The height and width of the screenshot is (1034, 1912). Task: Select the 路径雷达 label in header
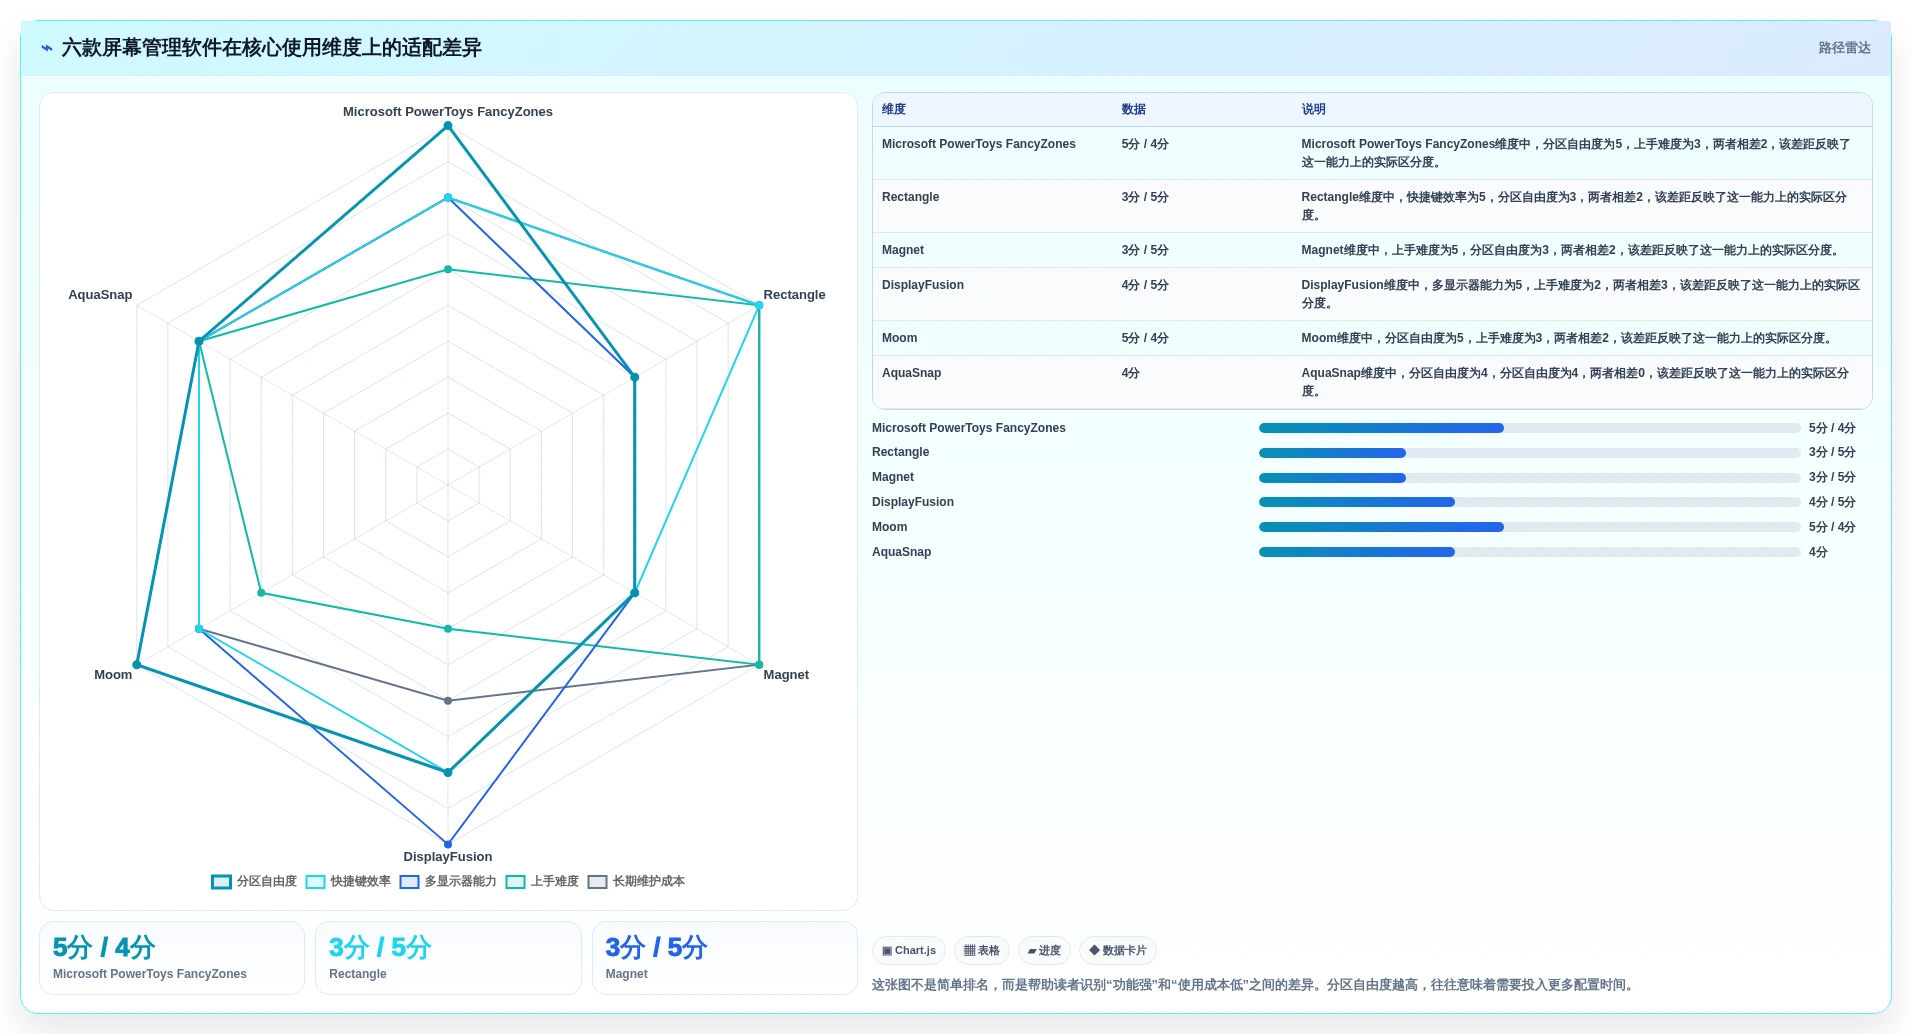point(1844,48)
